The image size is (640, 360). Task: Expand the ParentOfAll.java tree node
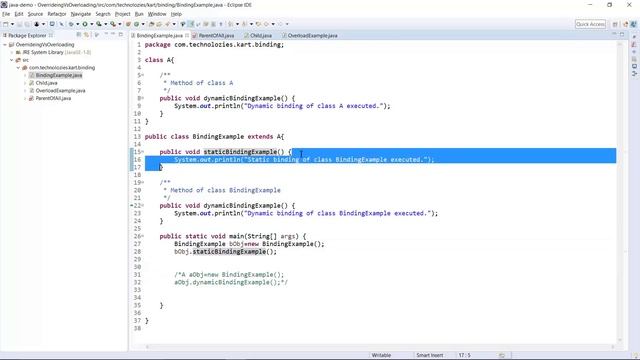click(x=25, y=98)
